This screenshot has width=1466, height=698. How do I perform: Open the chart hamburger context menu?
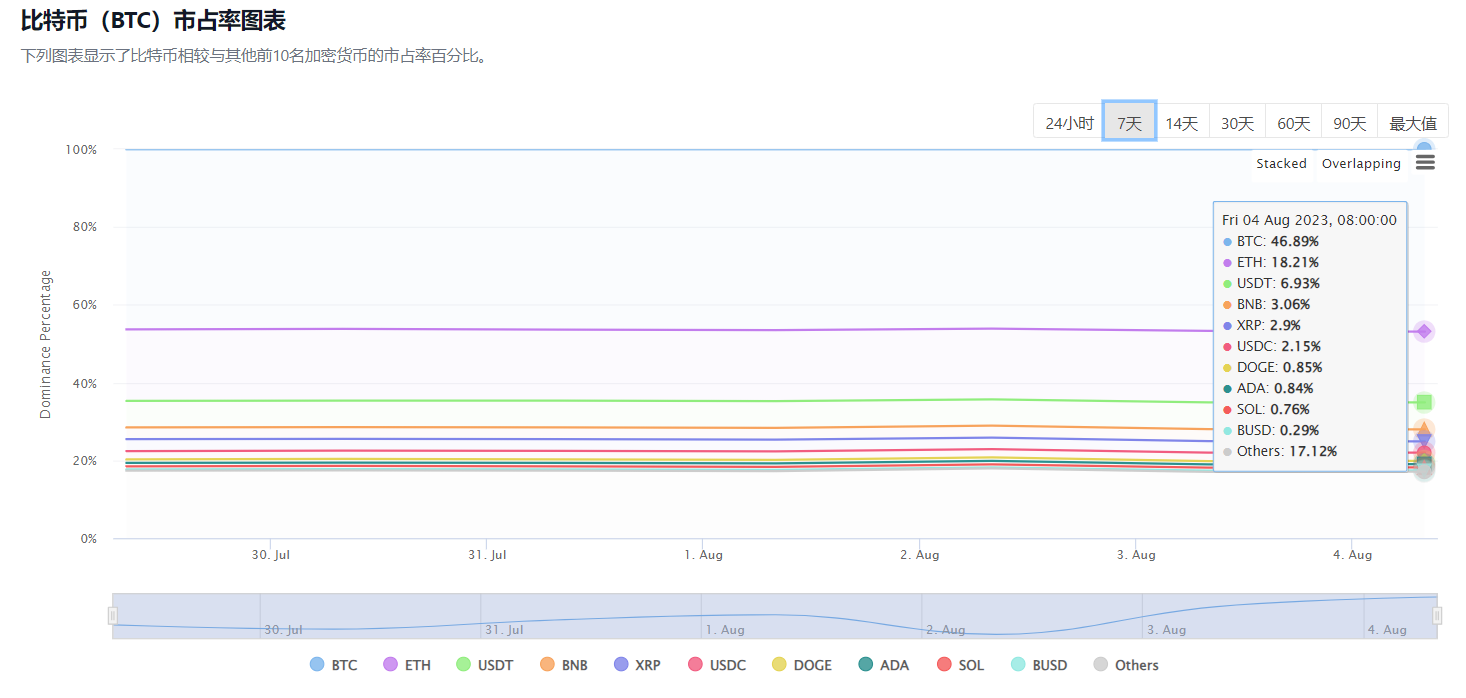coord(1425,163)
